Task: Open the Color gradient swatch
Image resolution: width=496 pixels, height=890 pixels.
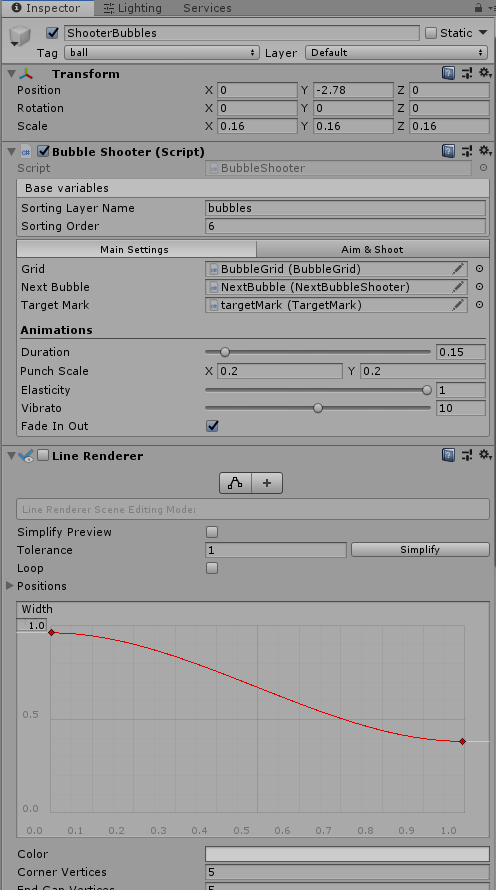Action: pos(347,854)
